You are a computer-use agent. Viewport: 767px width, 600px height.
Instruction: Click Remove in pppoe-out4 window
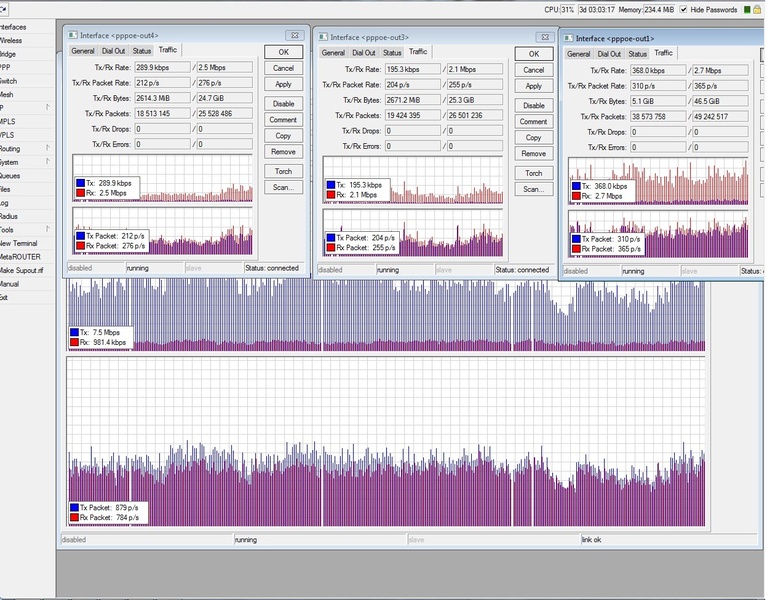284,152
